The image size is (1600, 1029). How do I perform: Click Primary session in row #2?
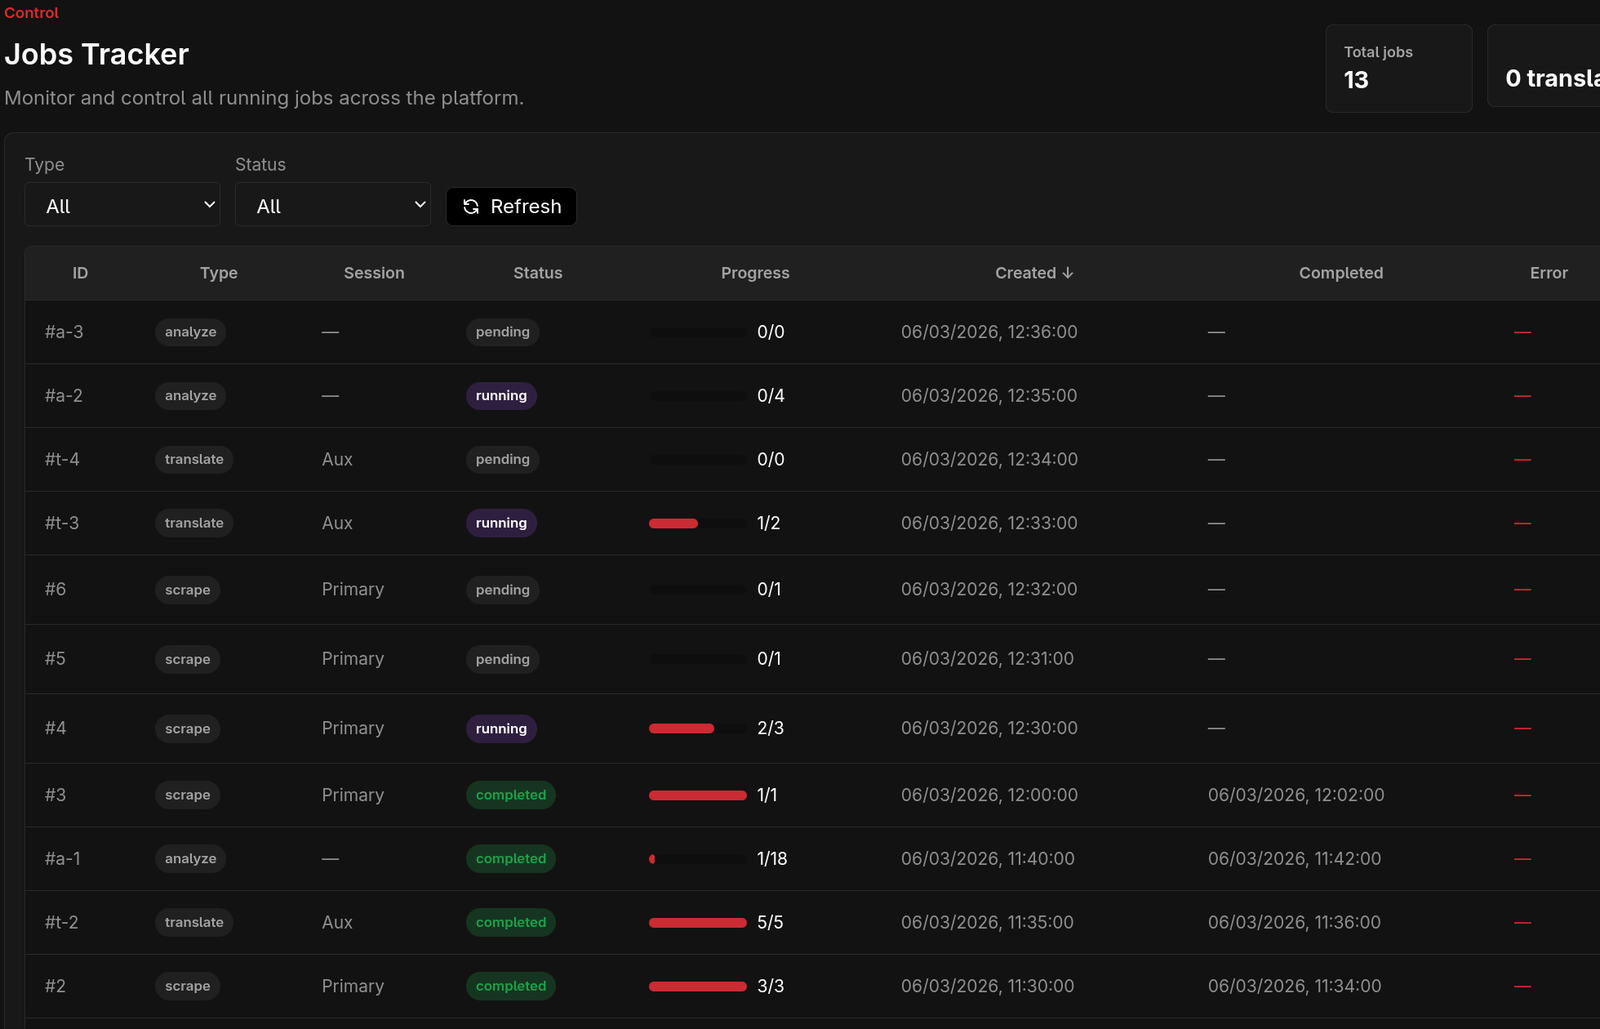(353, 986)
